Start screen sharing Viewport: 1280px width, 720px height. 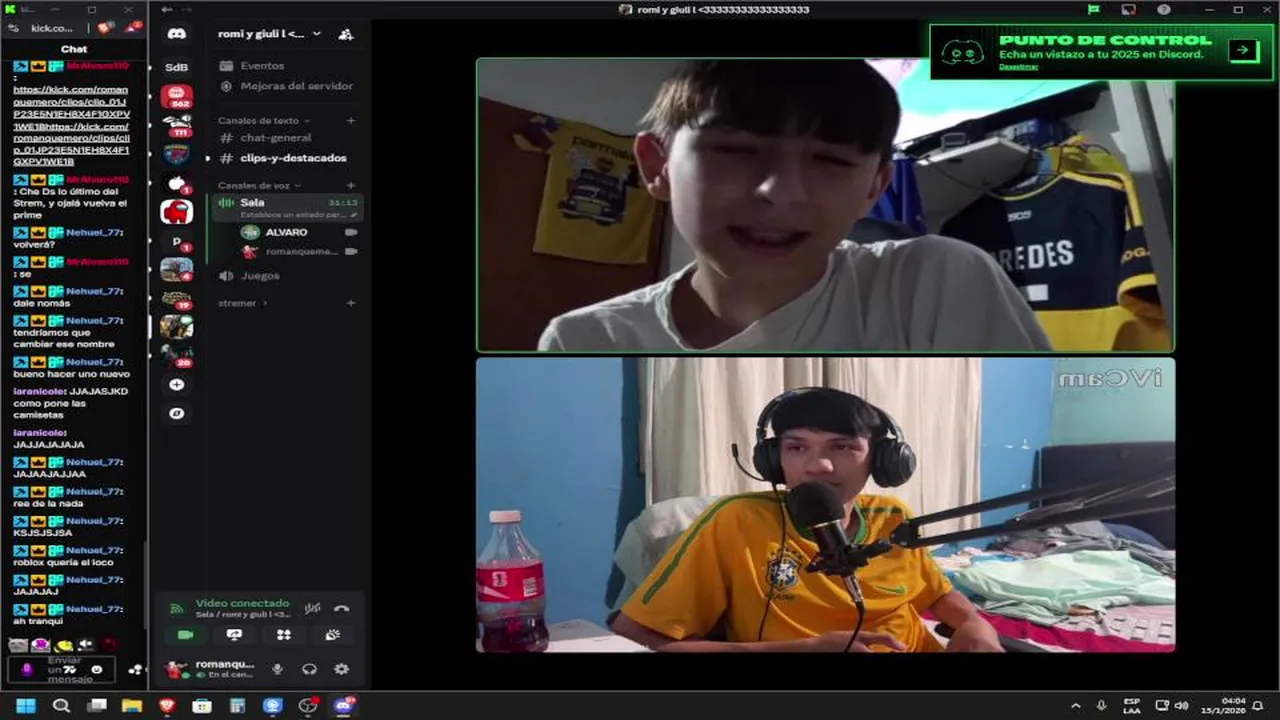234,635
